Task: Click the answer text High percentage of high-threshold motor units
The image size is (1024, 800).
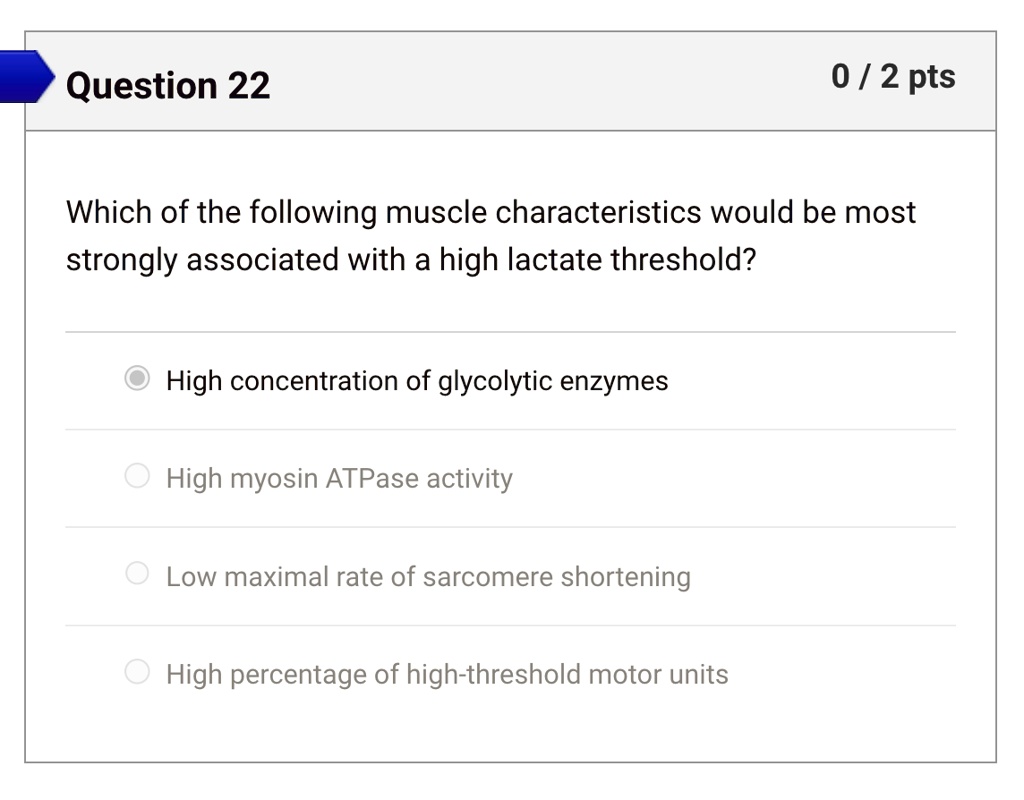Action: (447, 675)
